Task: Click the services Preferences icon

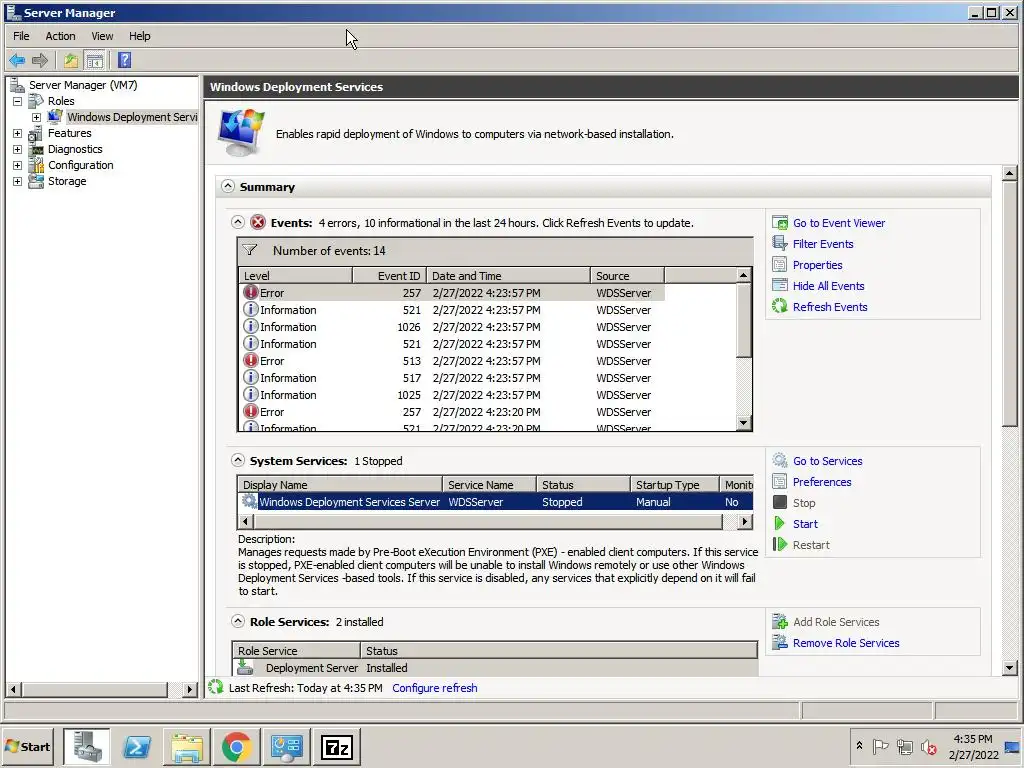Action: (x=780, y=482)
